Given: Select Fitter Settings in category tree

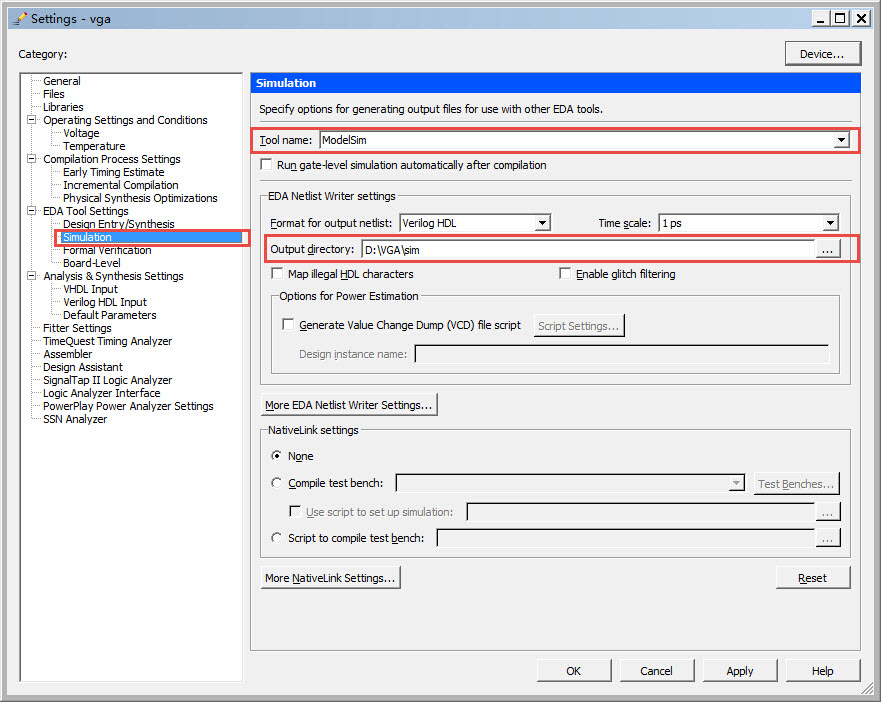Looking at the screenshot, I should pos(77,328).
